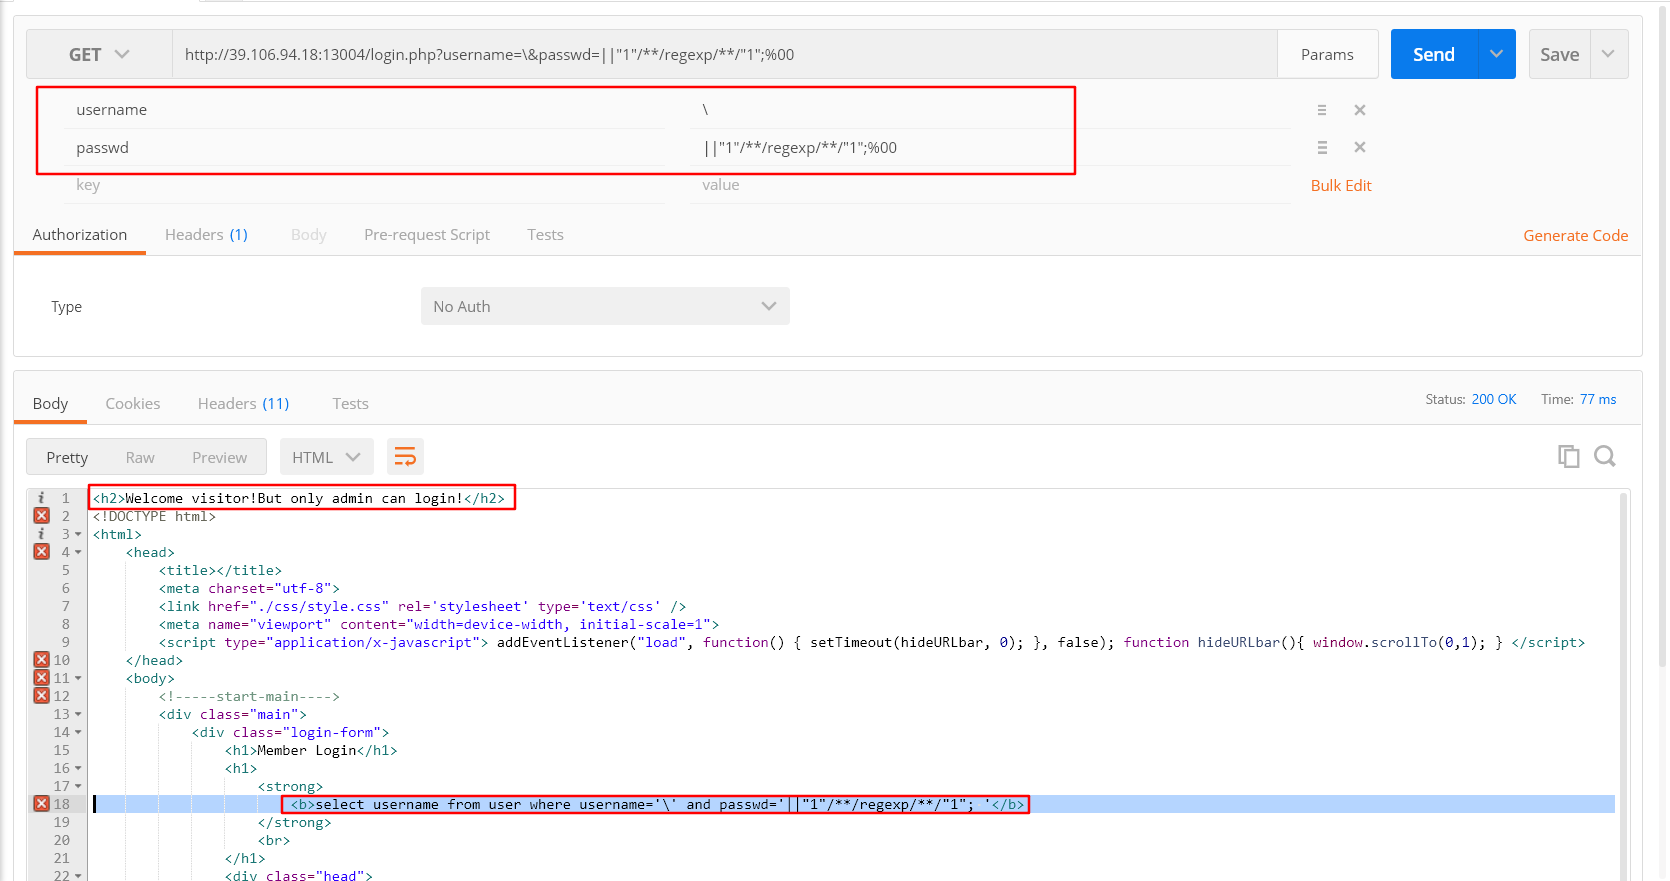Click the 200 OK status text
The width and height of the screenshot is (1670, 881).
(x=1494, y=399)
